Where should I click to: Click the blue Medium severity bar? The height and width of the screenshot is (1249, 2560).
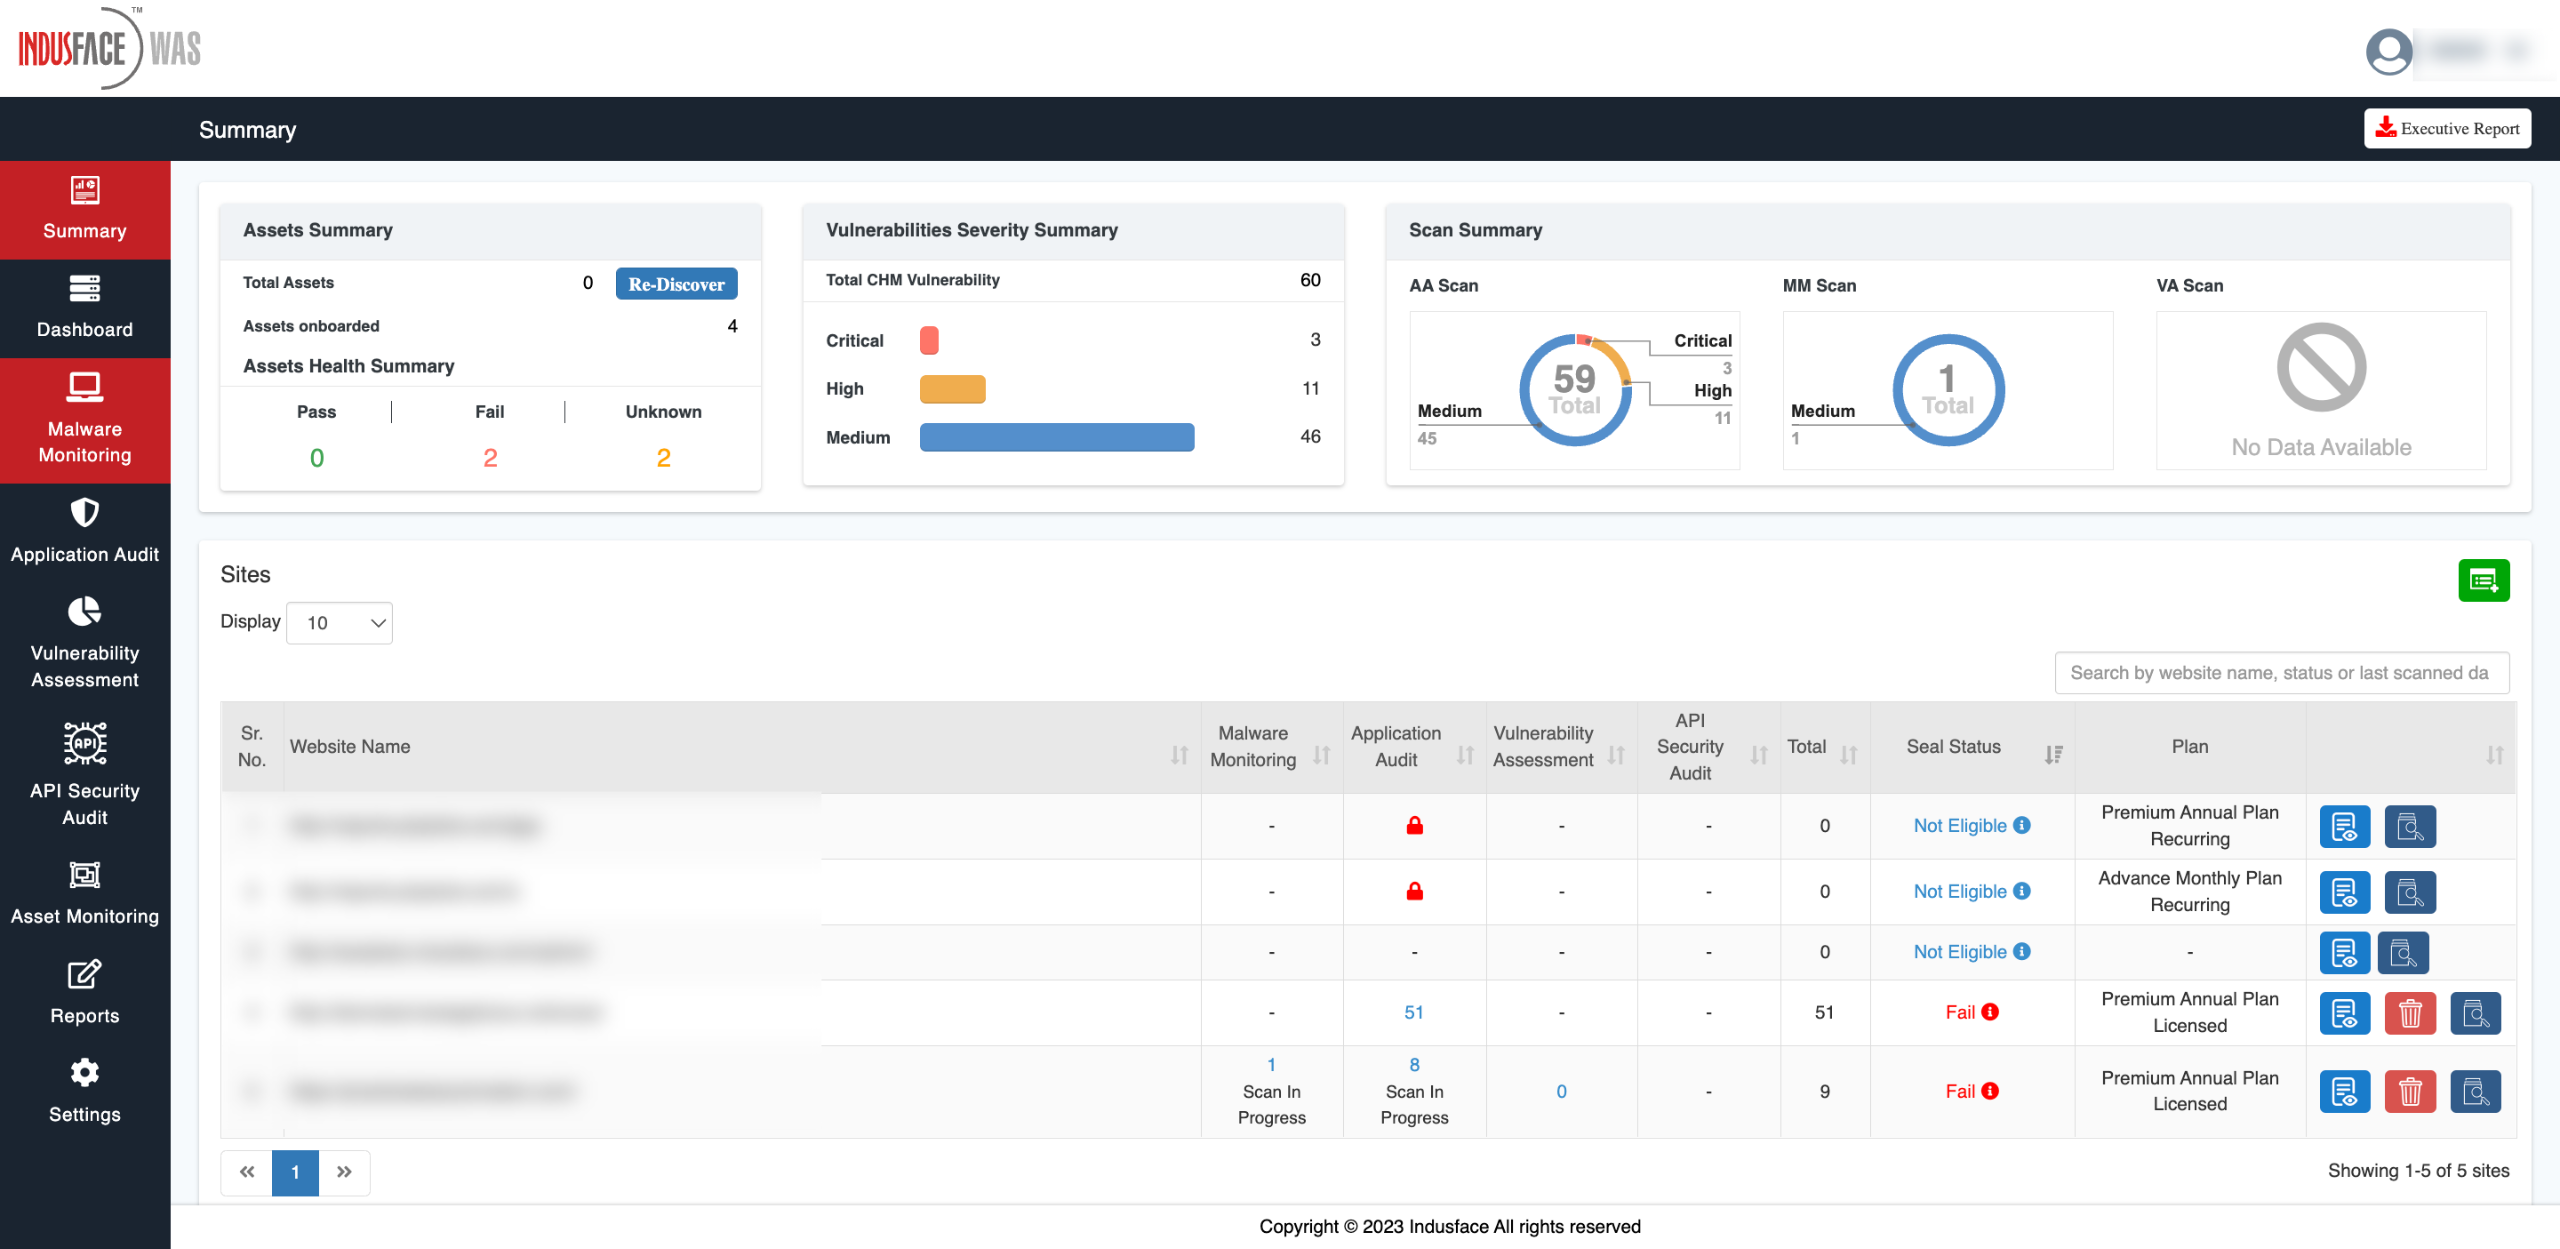coord(1056,437)
